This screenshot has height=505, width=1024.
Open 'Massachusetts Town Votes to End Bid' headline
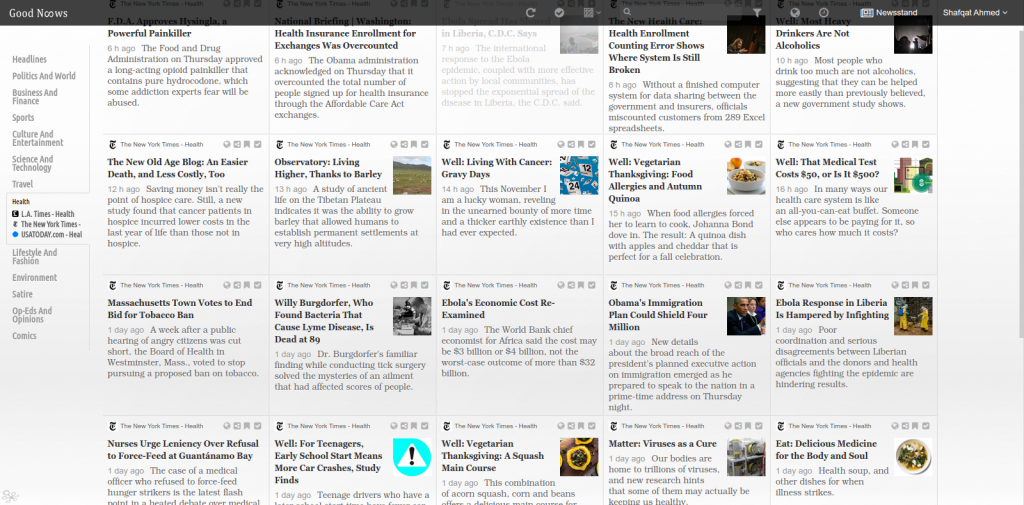[180, 309]
